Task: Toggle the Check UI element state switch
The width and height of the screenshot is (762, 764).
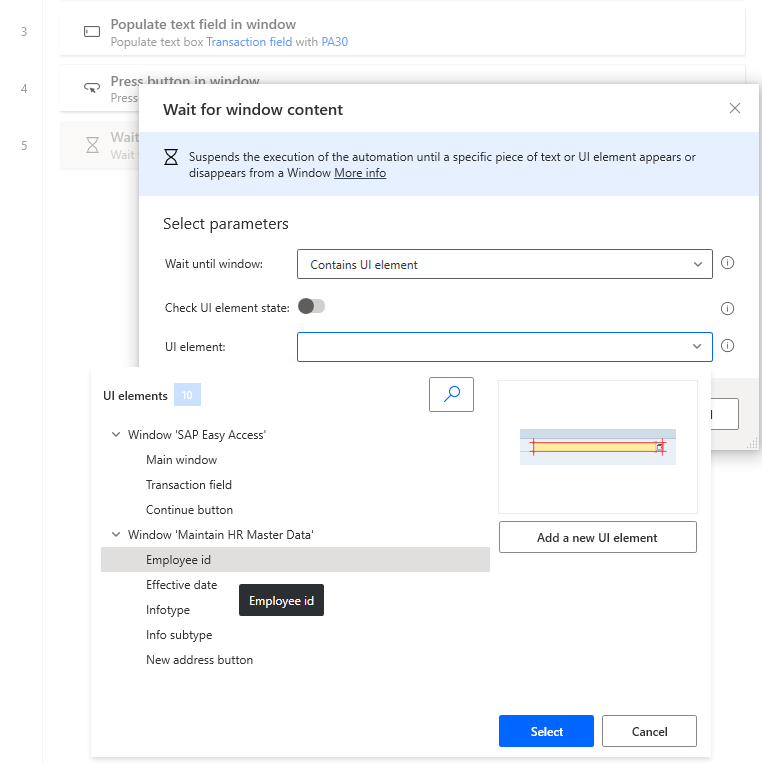Action: [x=311, y=306]
